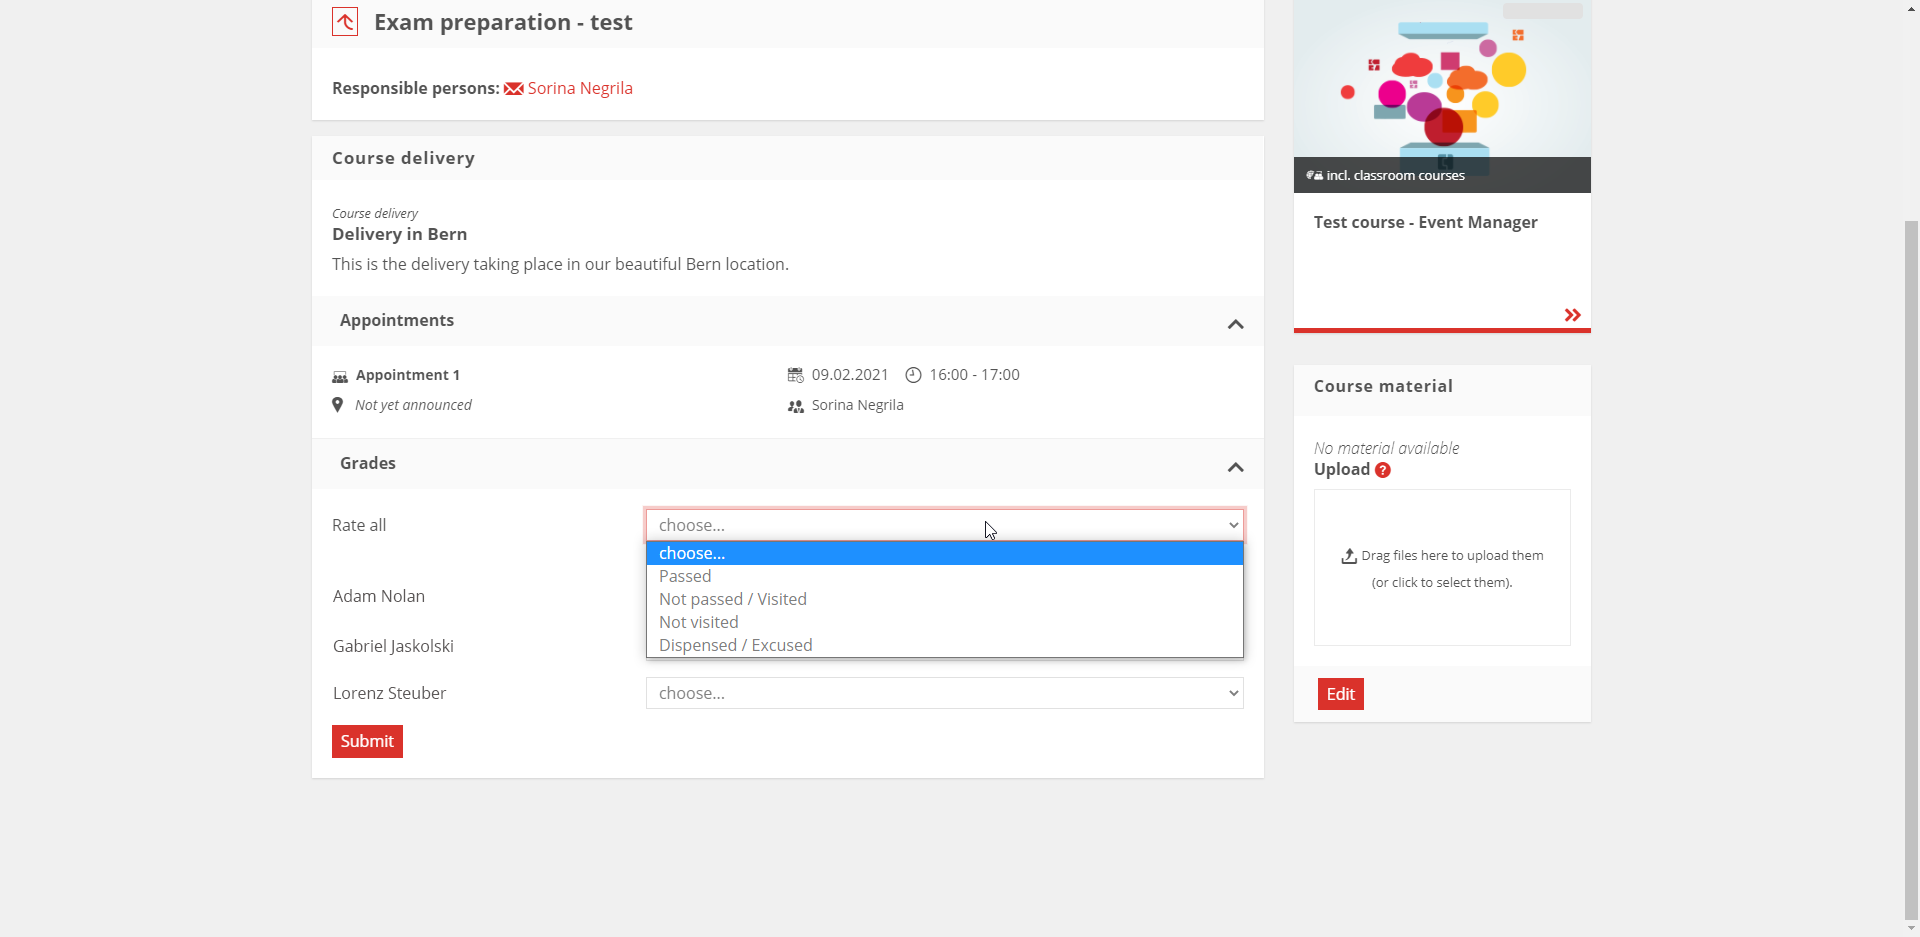Close the Rate all dropdown
This screenshot has height=937, width=1920.
point(944,525)
